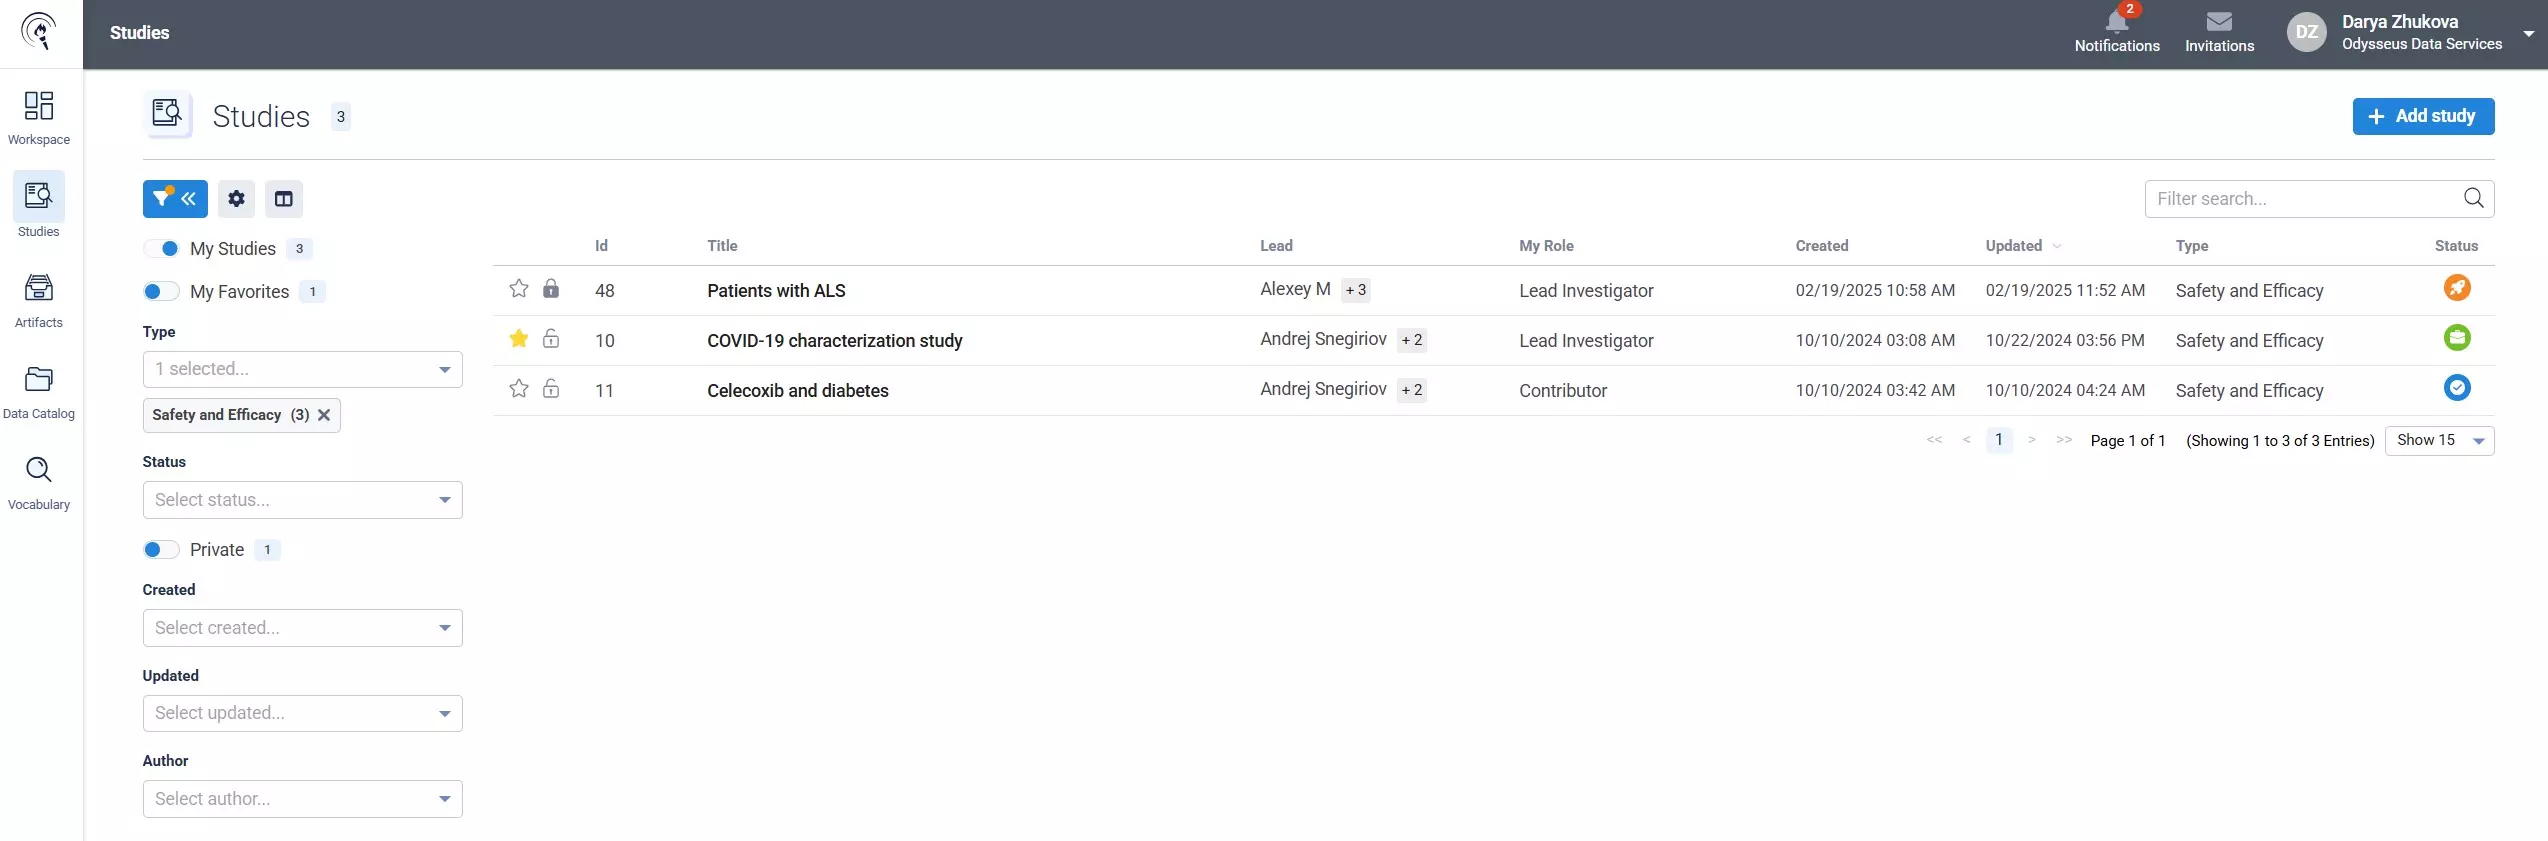Go to the Artifacts section
Image resolution: width=2548 pixels, height=841 pixels.
click(x=39, y=301)
